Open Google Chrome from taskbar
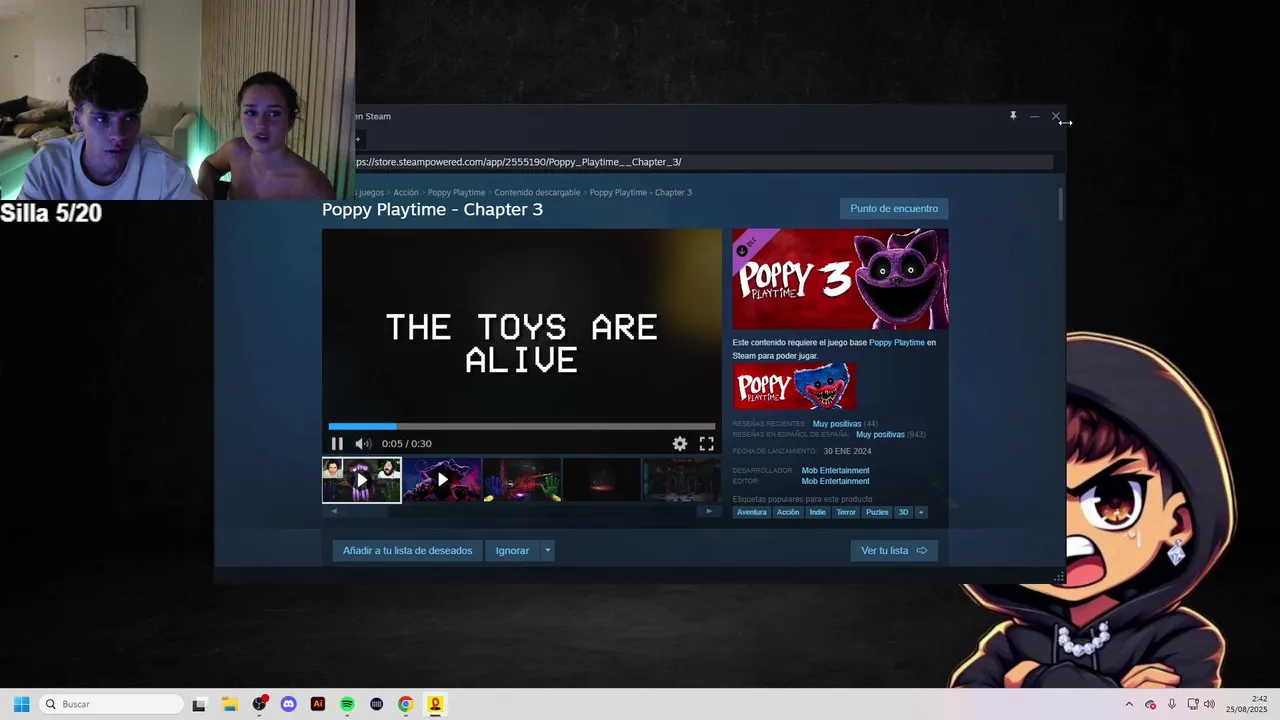This screenshot has width=1280, height=720. pos(406,704)
